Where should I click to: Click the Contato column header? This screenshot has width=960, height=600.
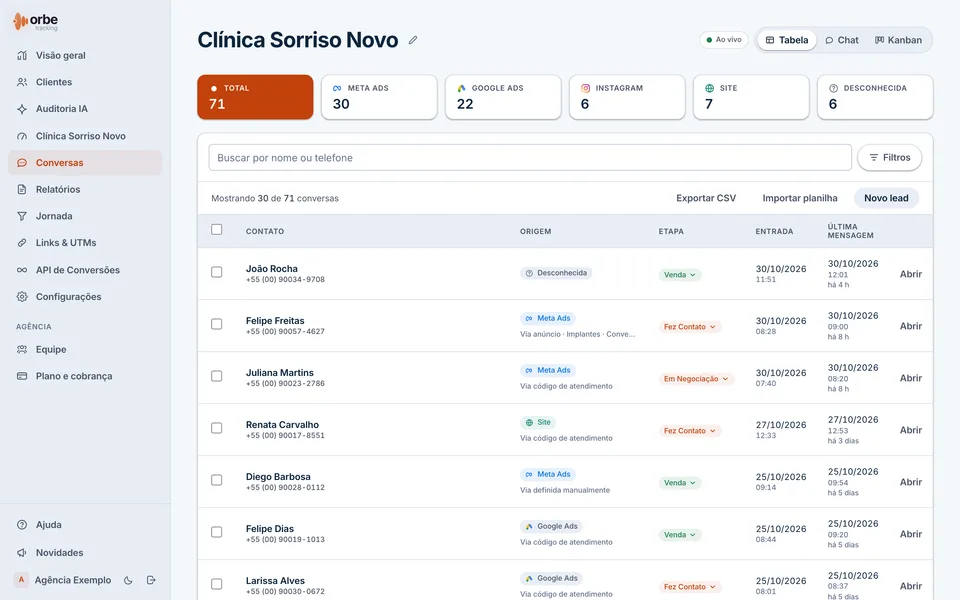click(x=265, y=231)
